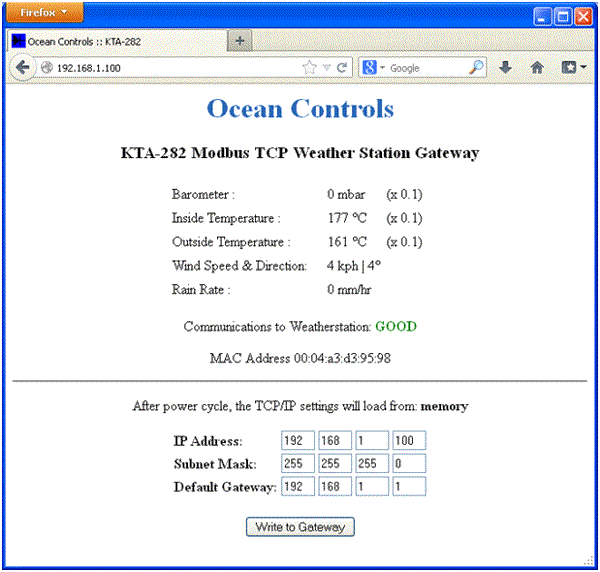Click the KTA-282 Modbus TCP Weather Station Gateway title
Screen dimensions: 600x572
[300, 153]
